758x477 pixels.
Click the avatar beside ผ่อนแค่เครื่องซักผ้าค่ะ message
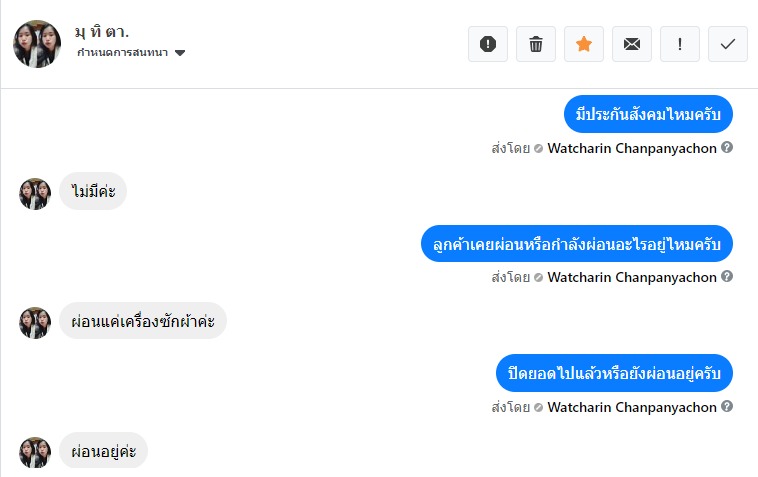pyautogui.click(x=35, y=322)
